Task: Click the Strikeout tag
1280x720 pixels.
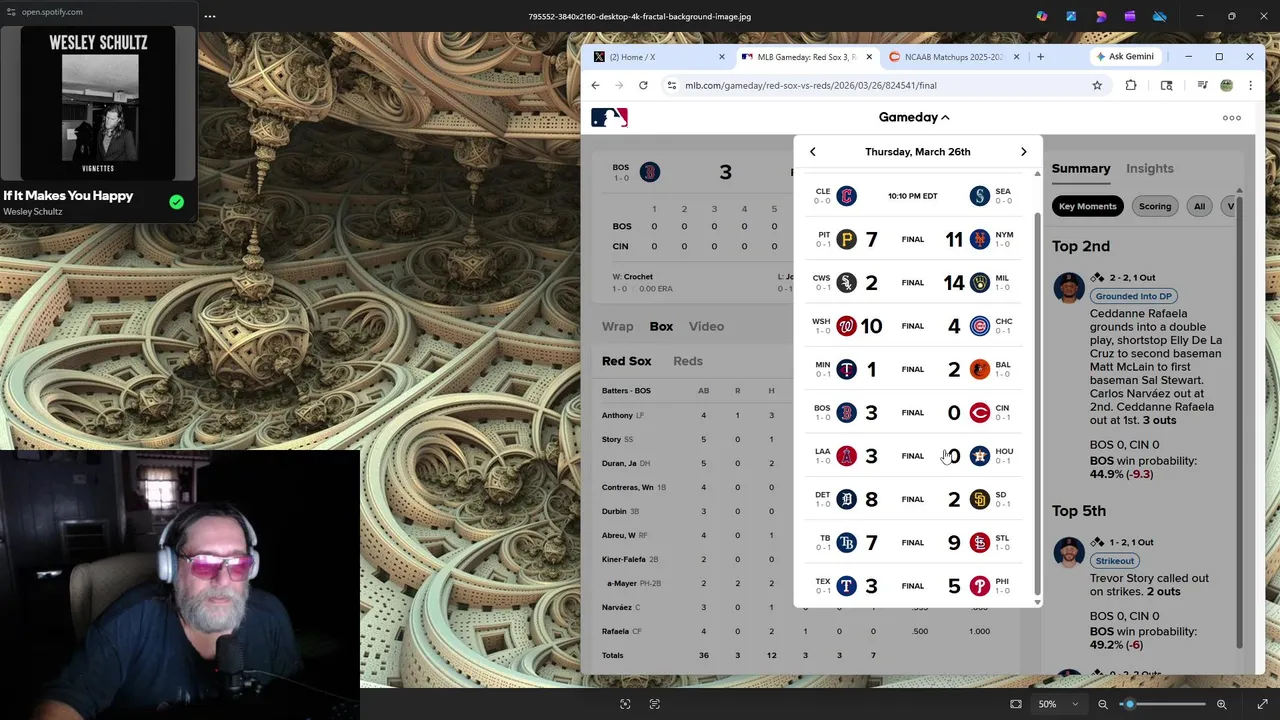Action: click(x=1114, y=561)
